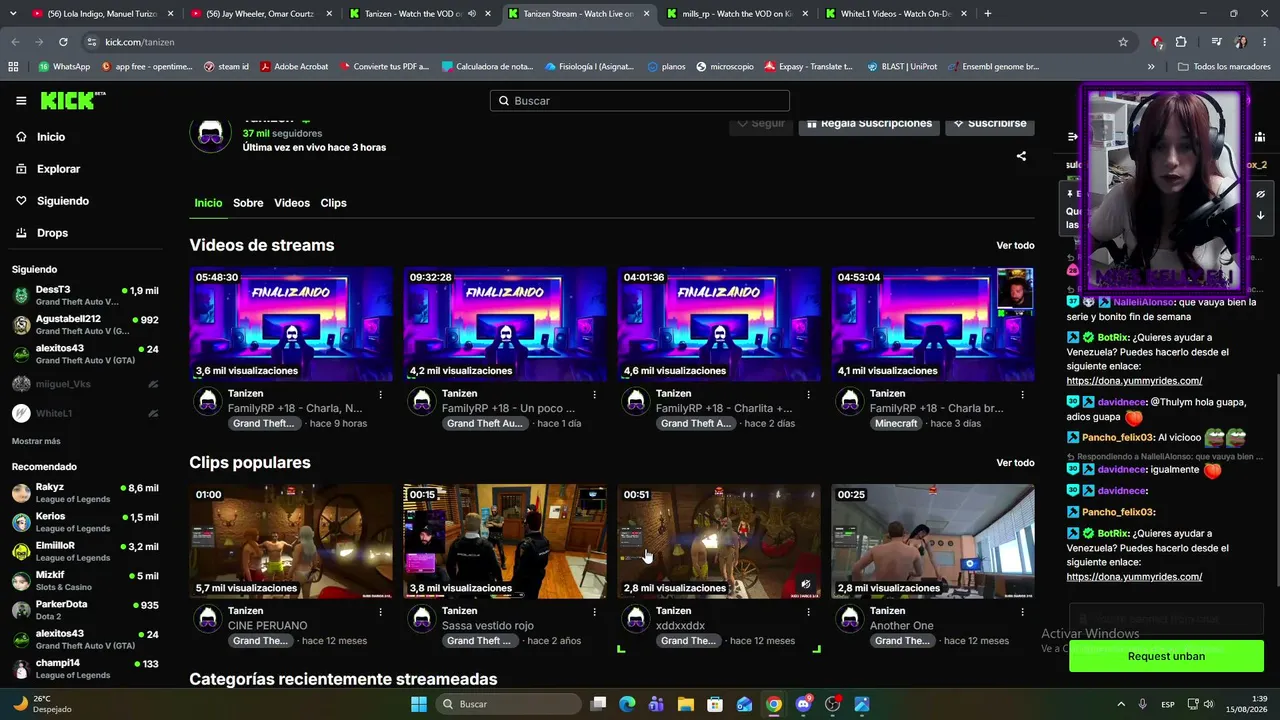Click Mizkif avatar in Recomendado
This screenshot has width=1280, height=720.
pos(21,581)
